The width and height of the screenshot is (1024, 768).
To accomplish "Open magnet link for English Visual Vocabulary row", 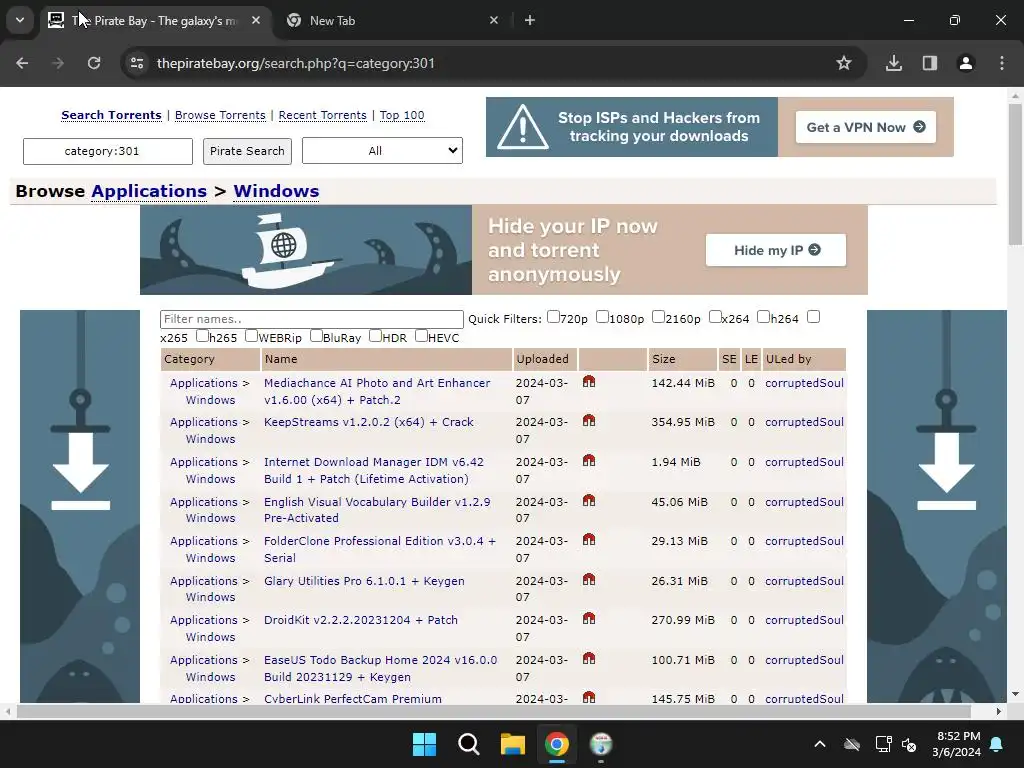I will coord(588,501).
